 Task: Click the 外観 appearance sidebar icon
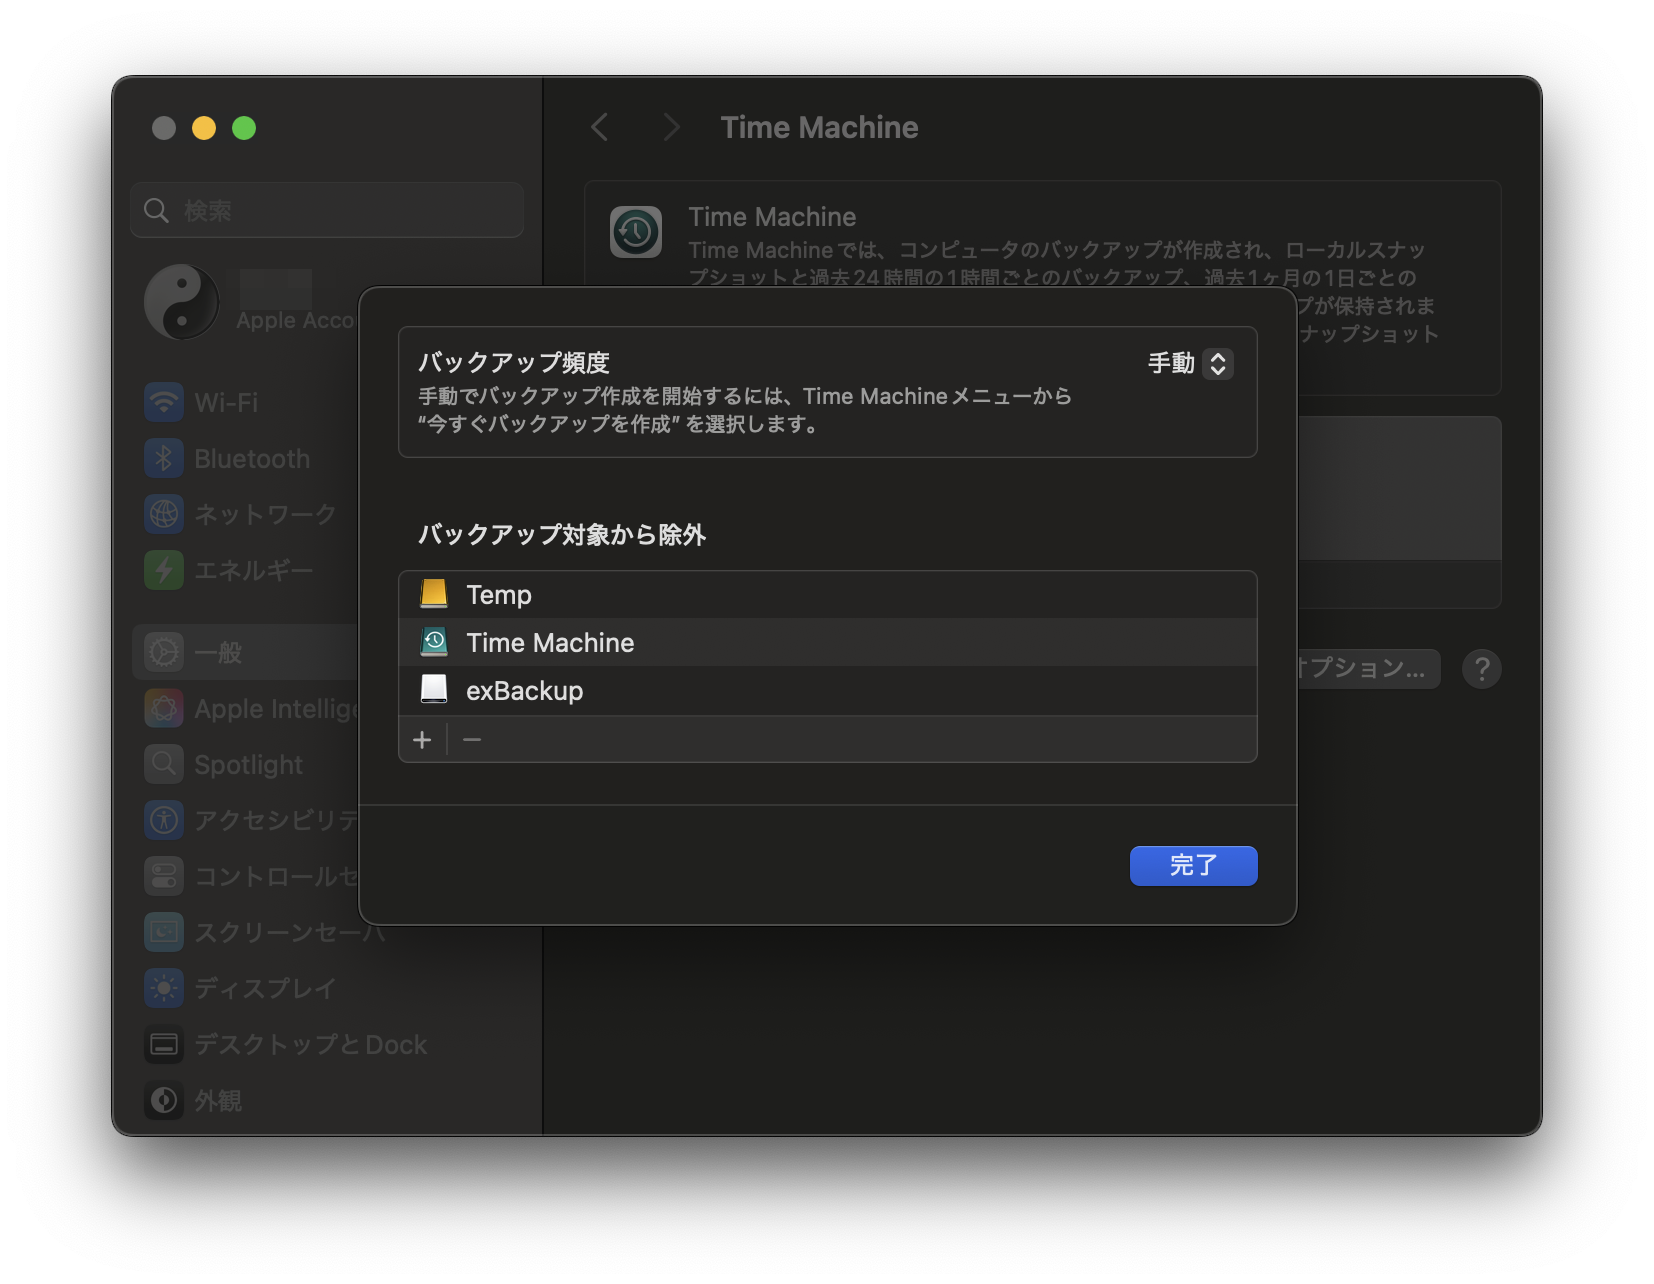point(164,1101)
